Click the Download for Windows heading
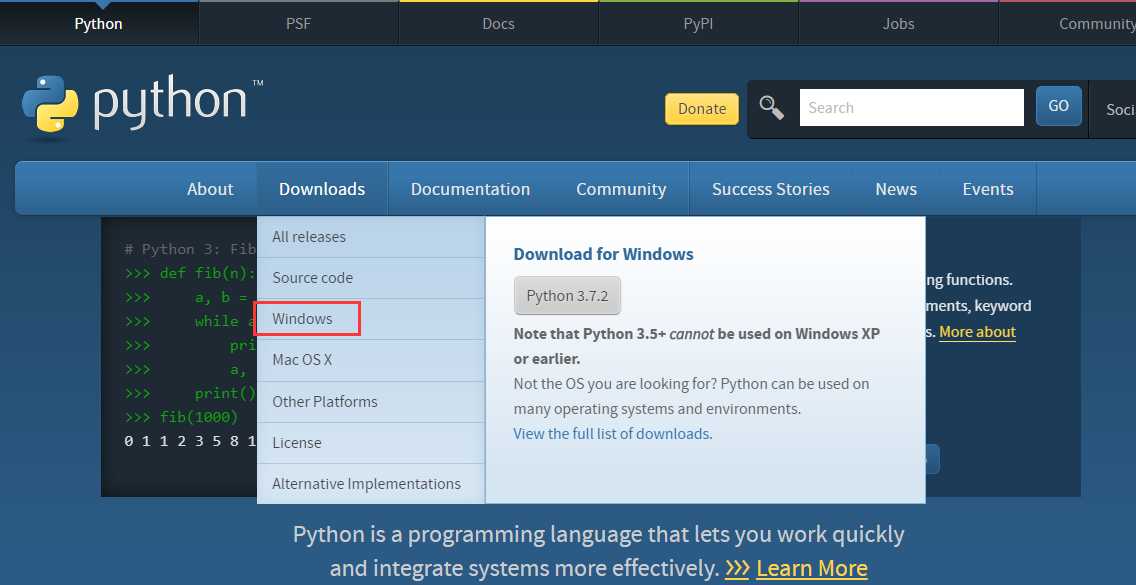The height and width of the screenshot is (585, 1136). pos(604,254)
